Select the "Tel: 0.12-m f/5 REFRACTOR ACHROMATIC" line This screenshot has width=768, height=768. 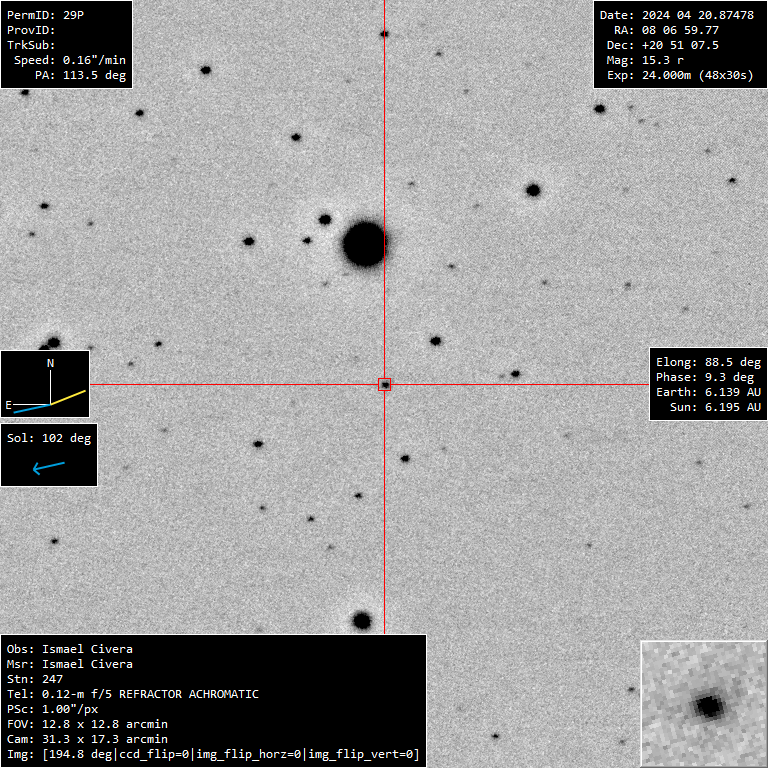coord(133,695)
